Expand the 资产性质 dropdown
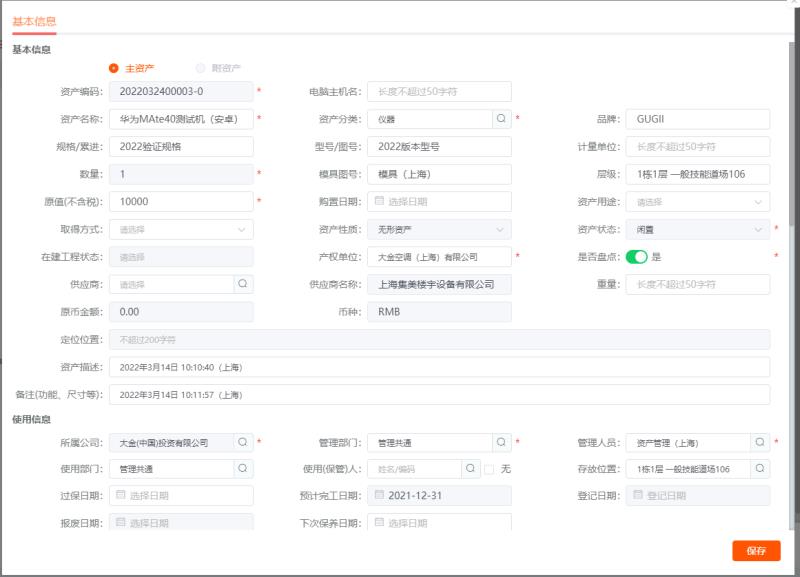Image resolution: width=800 pixels, height=577 pixels. pyautogui.click(x=439, y=229)
